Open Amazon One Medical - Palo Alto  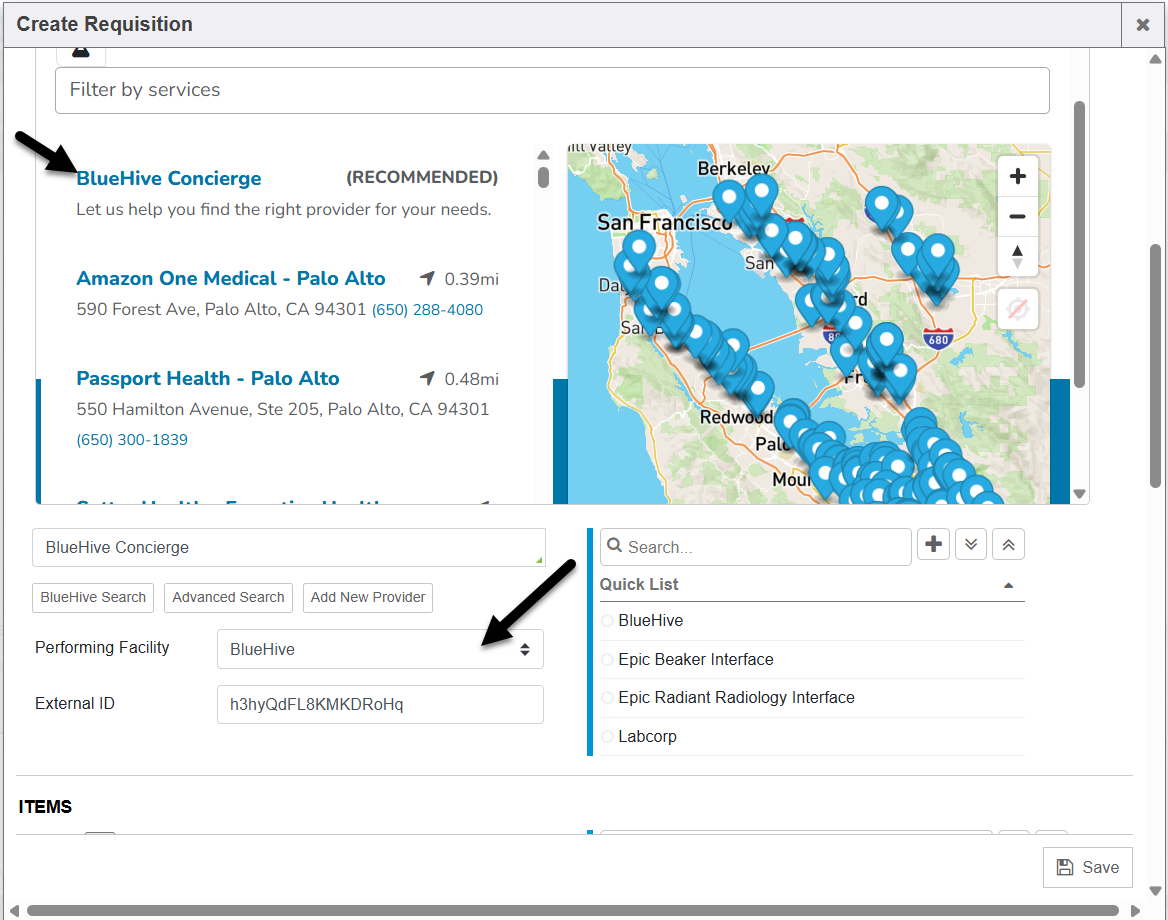pos(231,278)
